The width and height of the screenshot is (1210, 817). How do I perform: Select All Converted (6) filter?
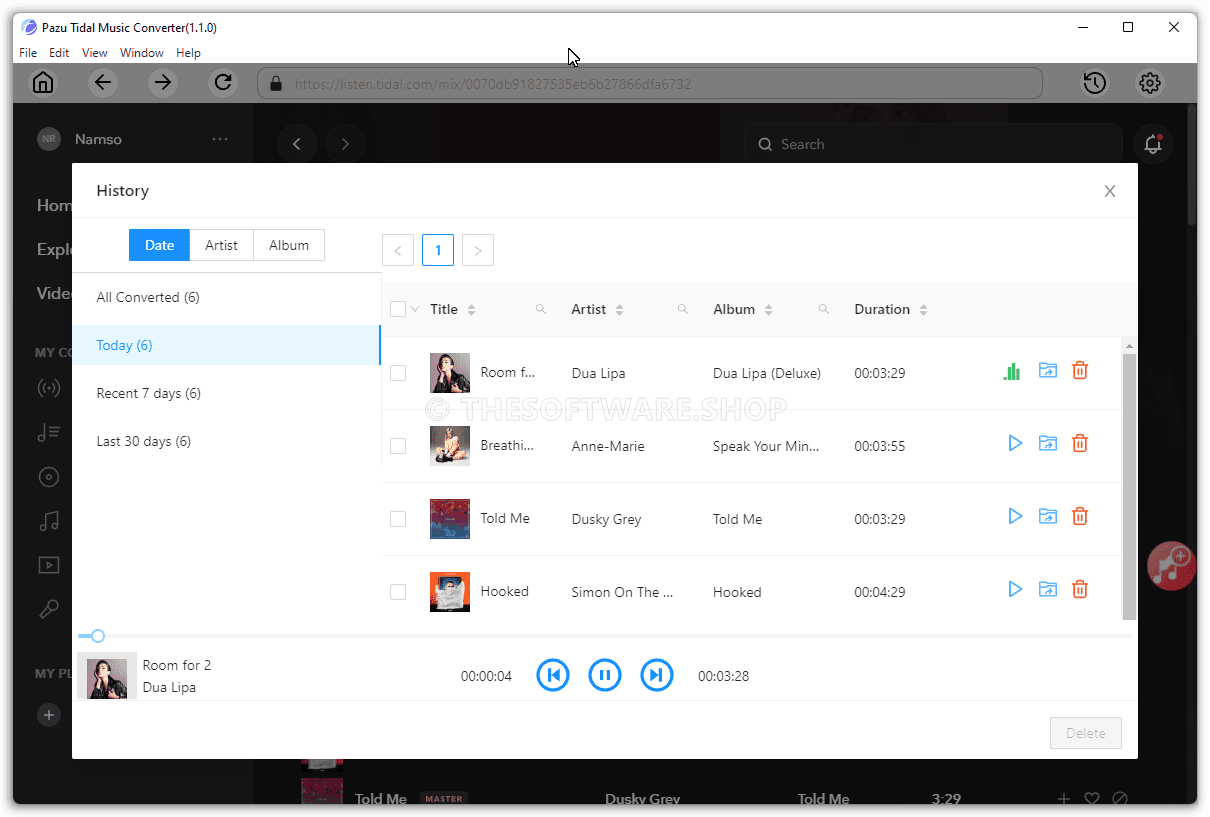[x=226, y=297]
